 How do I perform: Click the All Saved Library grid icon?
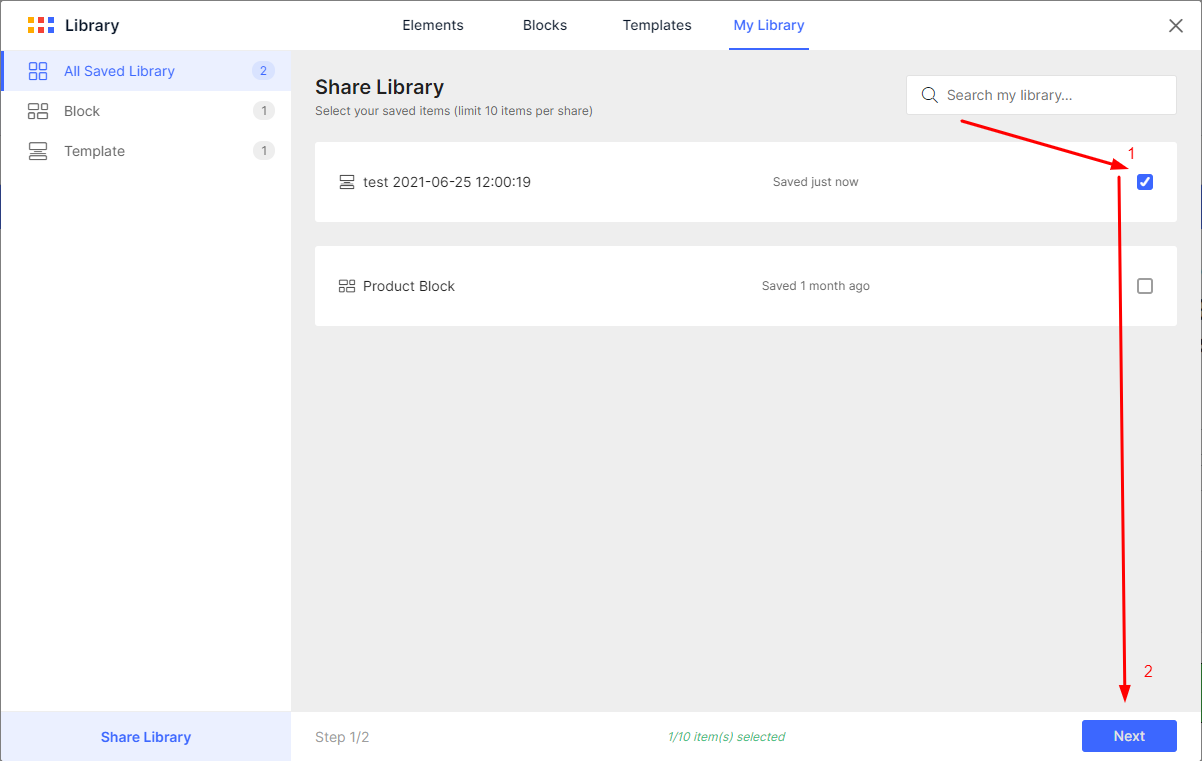pos(38,71)
